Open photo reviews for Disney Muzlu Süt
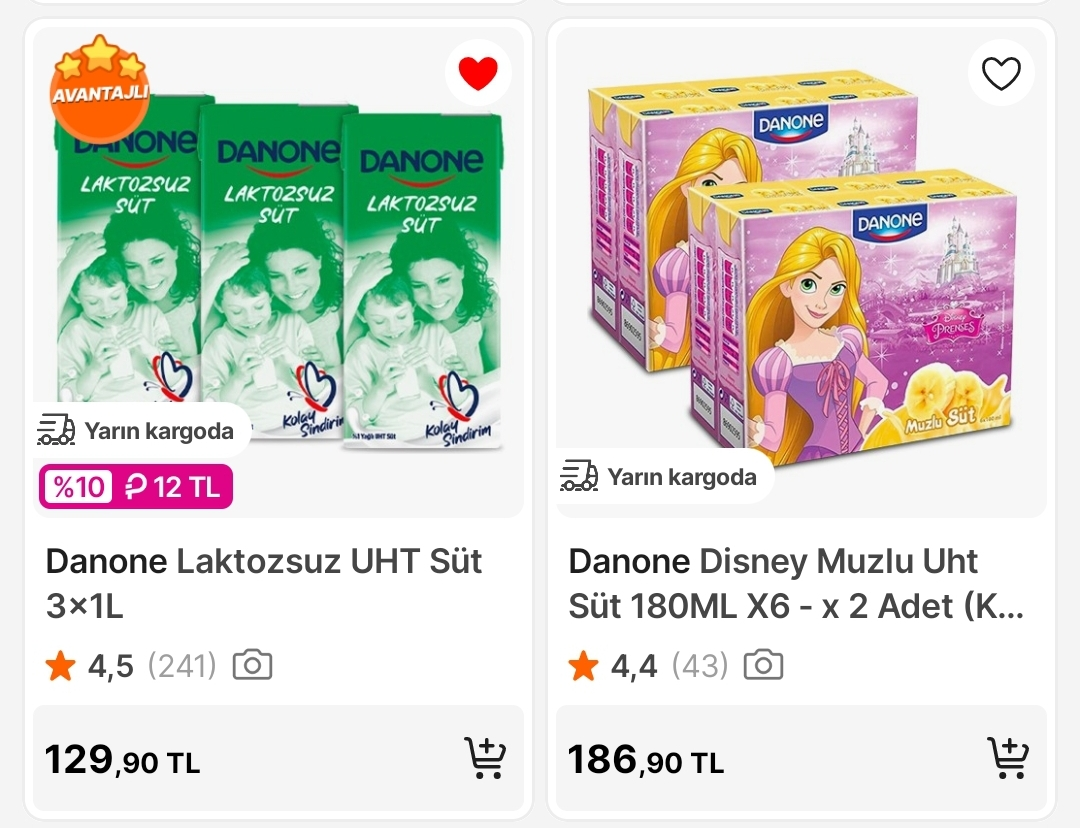Viewport: 1080px width, 828px height. (763, 665)
